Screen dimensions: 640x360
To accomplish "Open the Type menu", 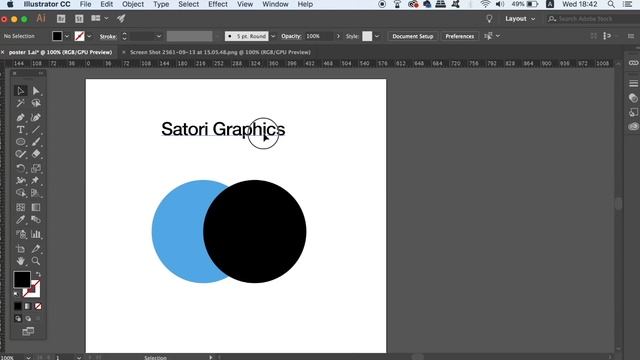I will [161, 4].
